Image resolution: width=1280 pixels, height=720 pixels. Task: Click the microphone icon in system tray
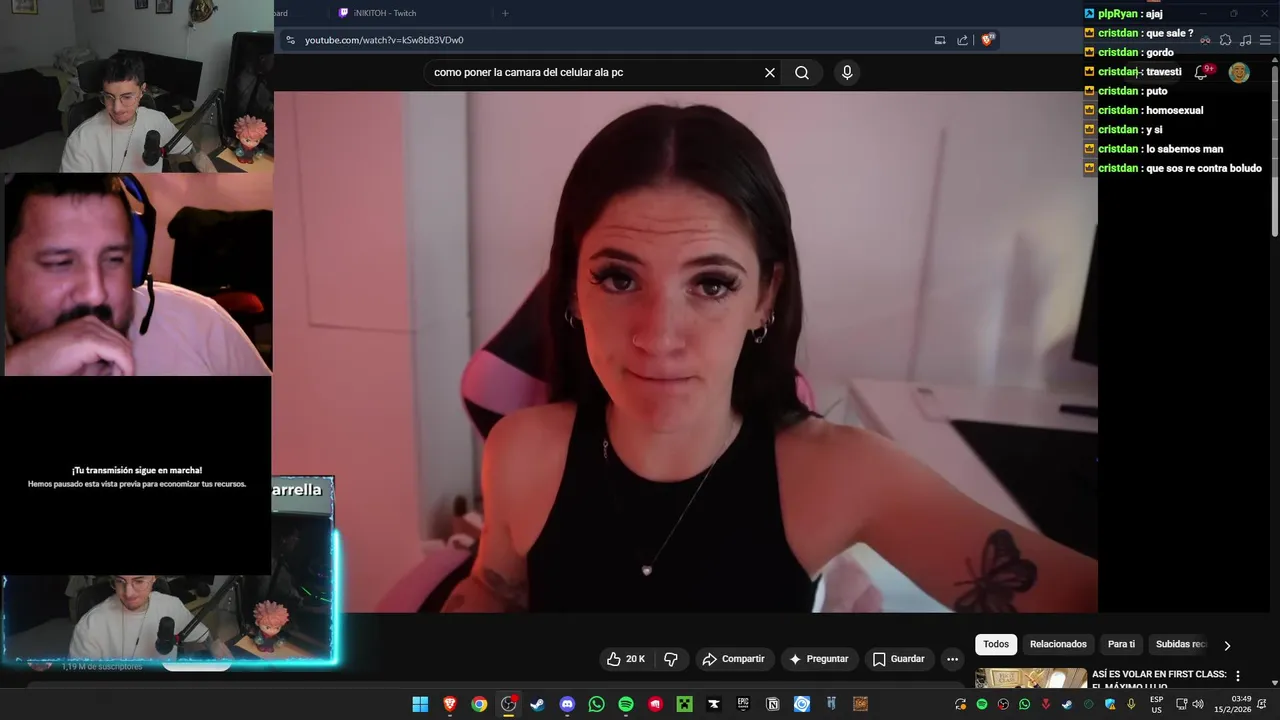pyautogui.click(x=1131, y=704)
